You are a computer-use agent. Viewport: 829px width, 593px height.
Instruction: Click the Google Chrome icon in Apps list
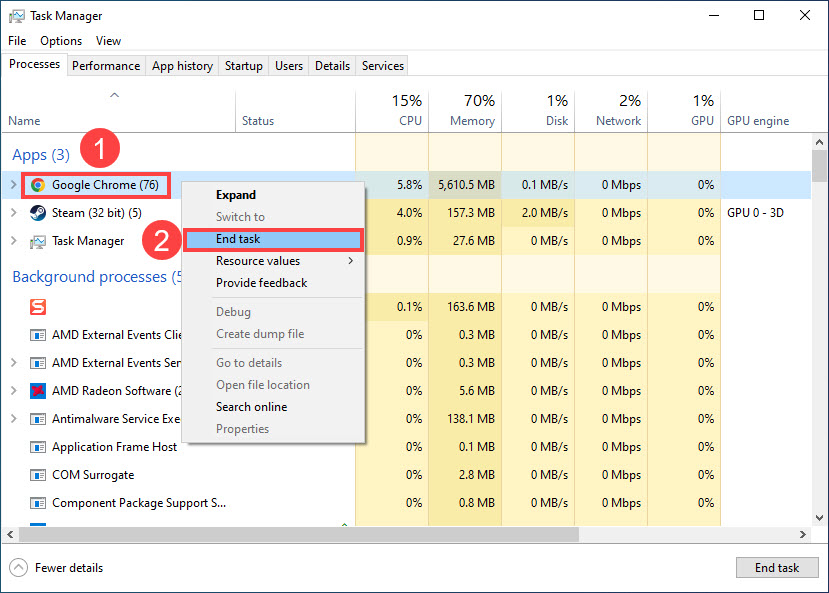point(38,185)
